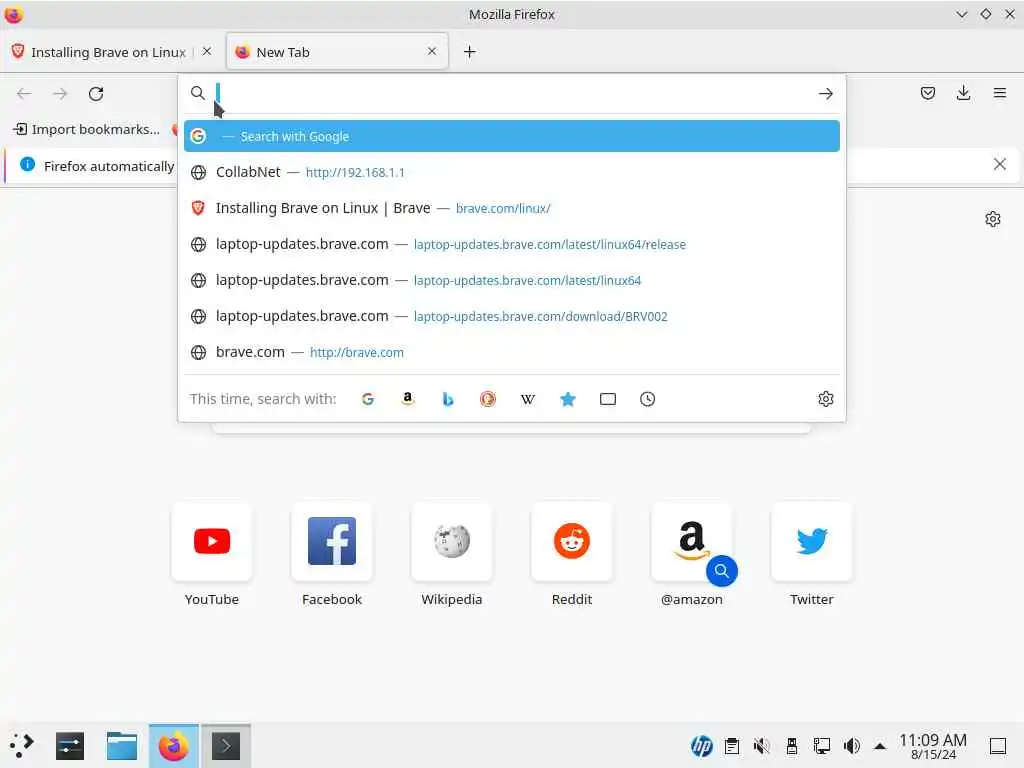Open the KDE application launcher
This screenshot has width=1024, height=768.
coord(22,745)
